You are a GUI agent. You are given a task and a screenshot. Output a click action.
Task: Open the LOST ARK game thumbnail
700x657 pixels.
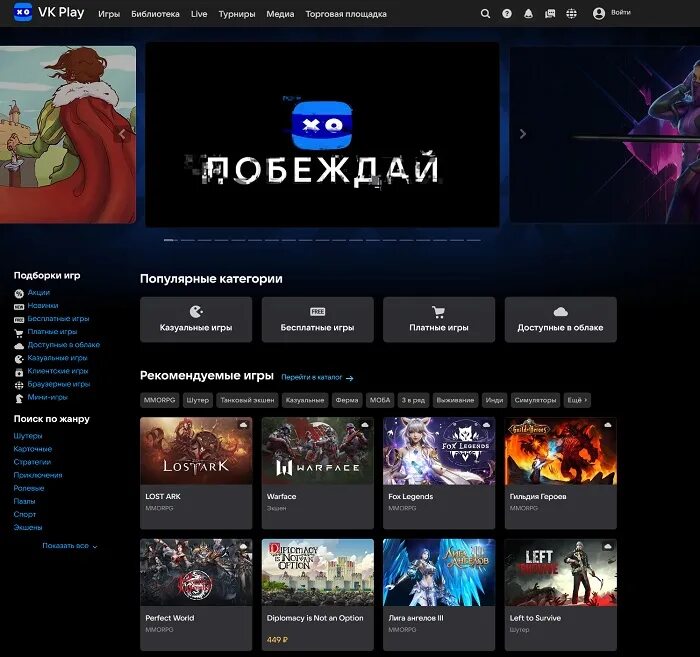(x=196, y=451)
